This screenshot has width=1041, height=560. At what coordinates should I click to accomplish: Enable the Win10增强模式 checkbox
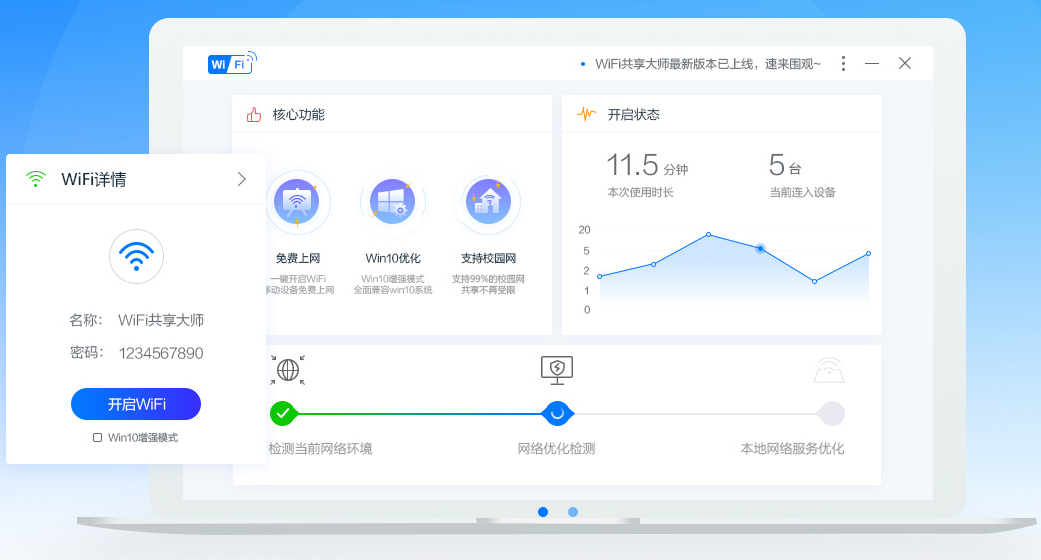(97, 438)
